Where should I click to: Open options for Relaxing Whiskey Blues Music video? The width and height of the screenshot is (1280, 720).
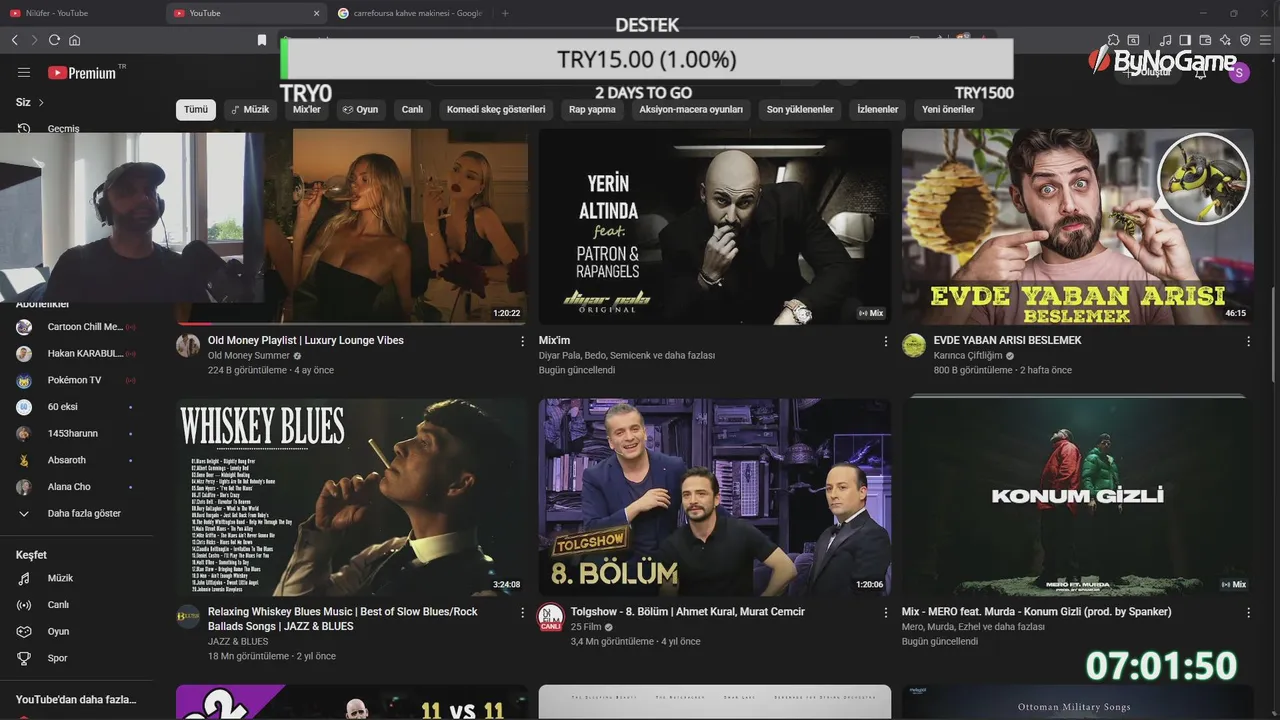click(522, 612)
